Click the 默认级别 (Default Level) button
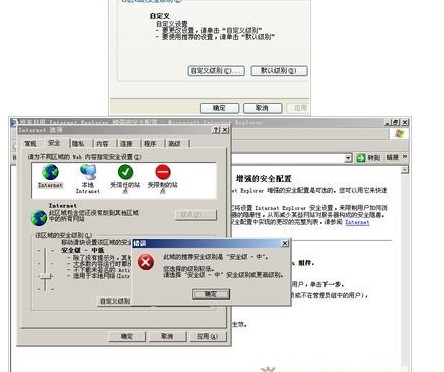This screenshot has width=444, height=372. (279, 71)
